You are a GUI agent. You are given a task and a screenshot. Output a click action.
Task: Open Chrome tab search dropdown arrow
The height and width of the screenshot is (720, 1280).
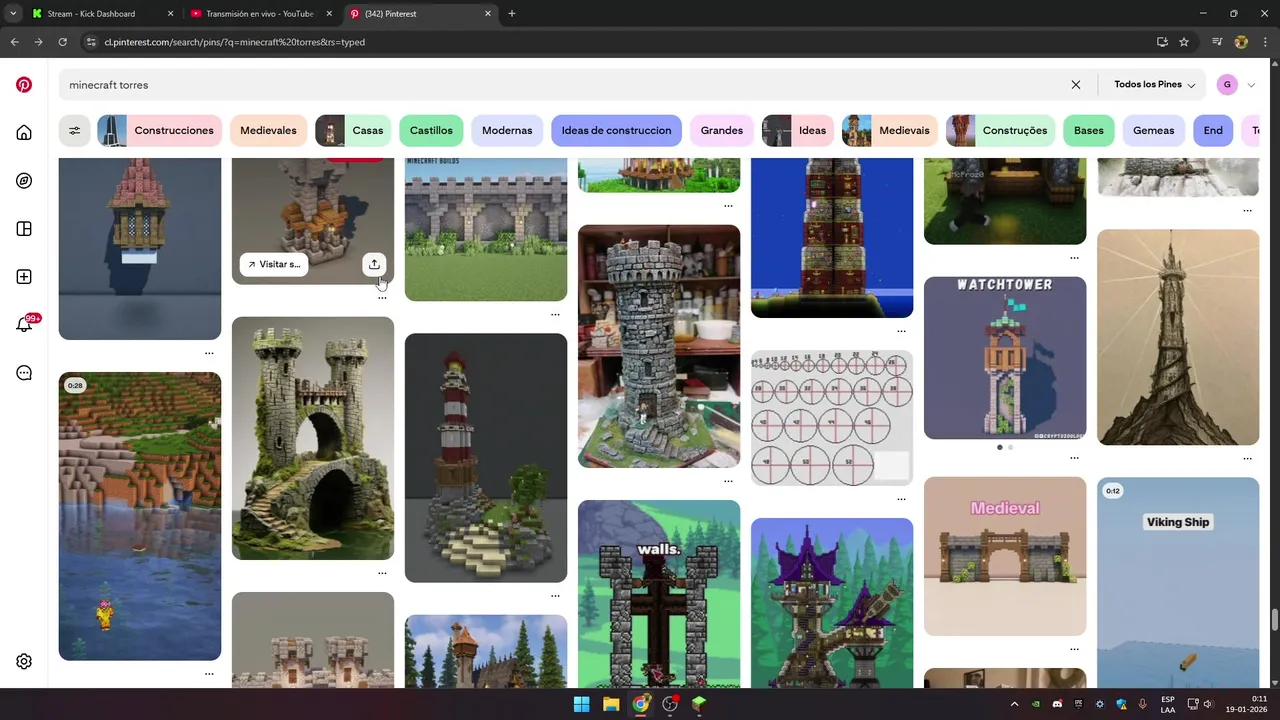[12, 14]
